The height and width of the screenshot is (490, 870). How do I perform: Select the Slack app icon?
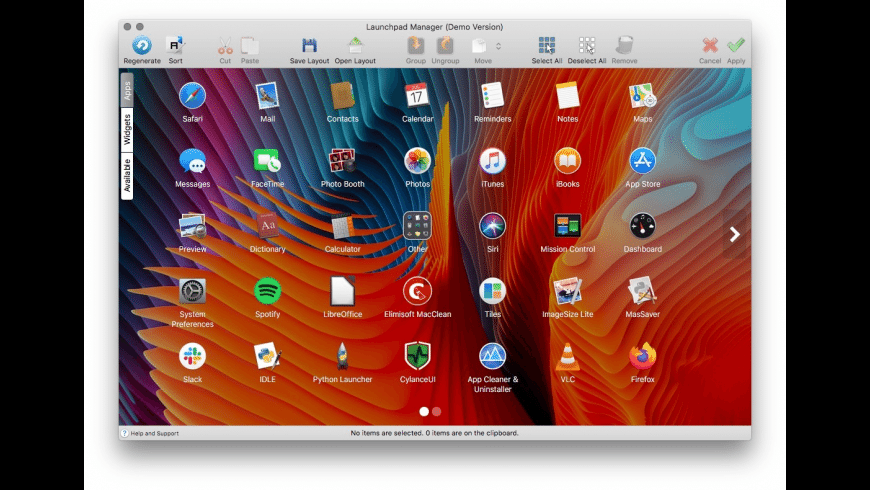click(x=193, y=356)
